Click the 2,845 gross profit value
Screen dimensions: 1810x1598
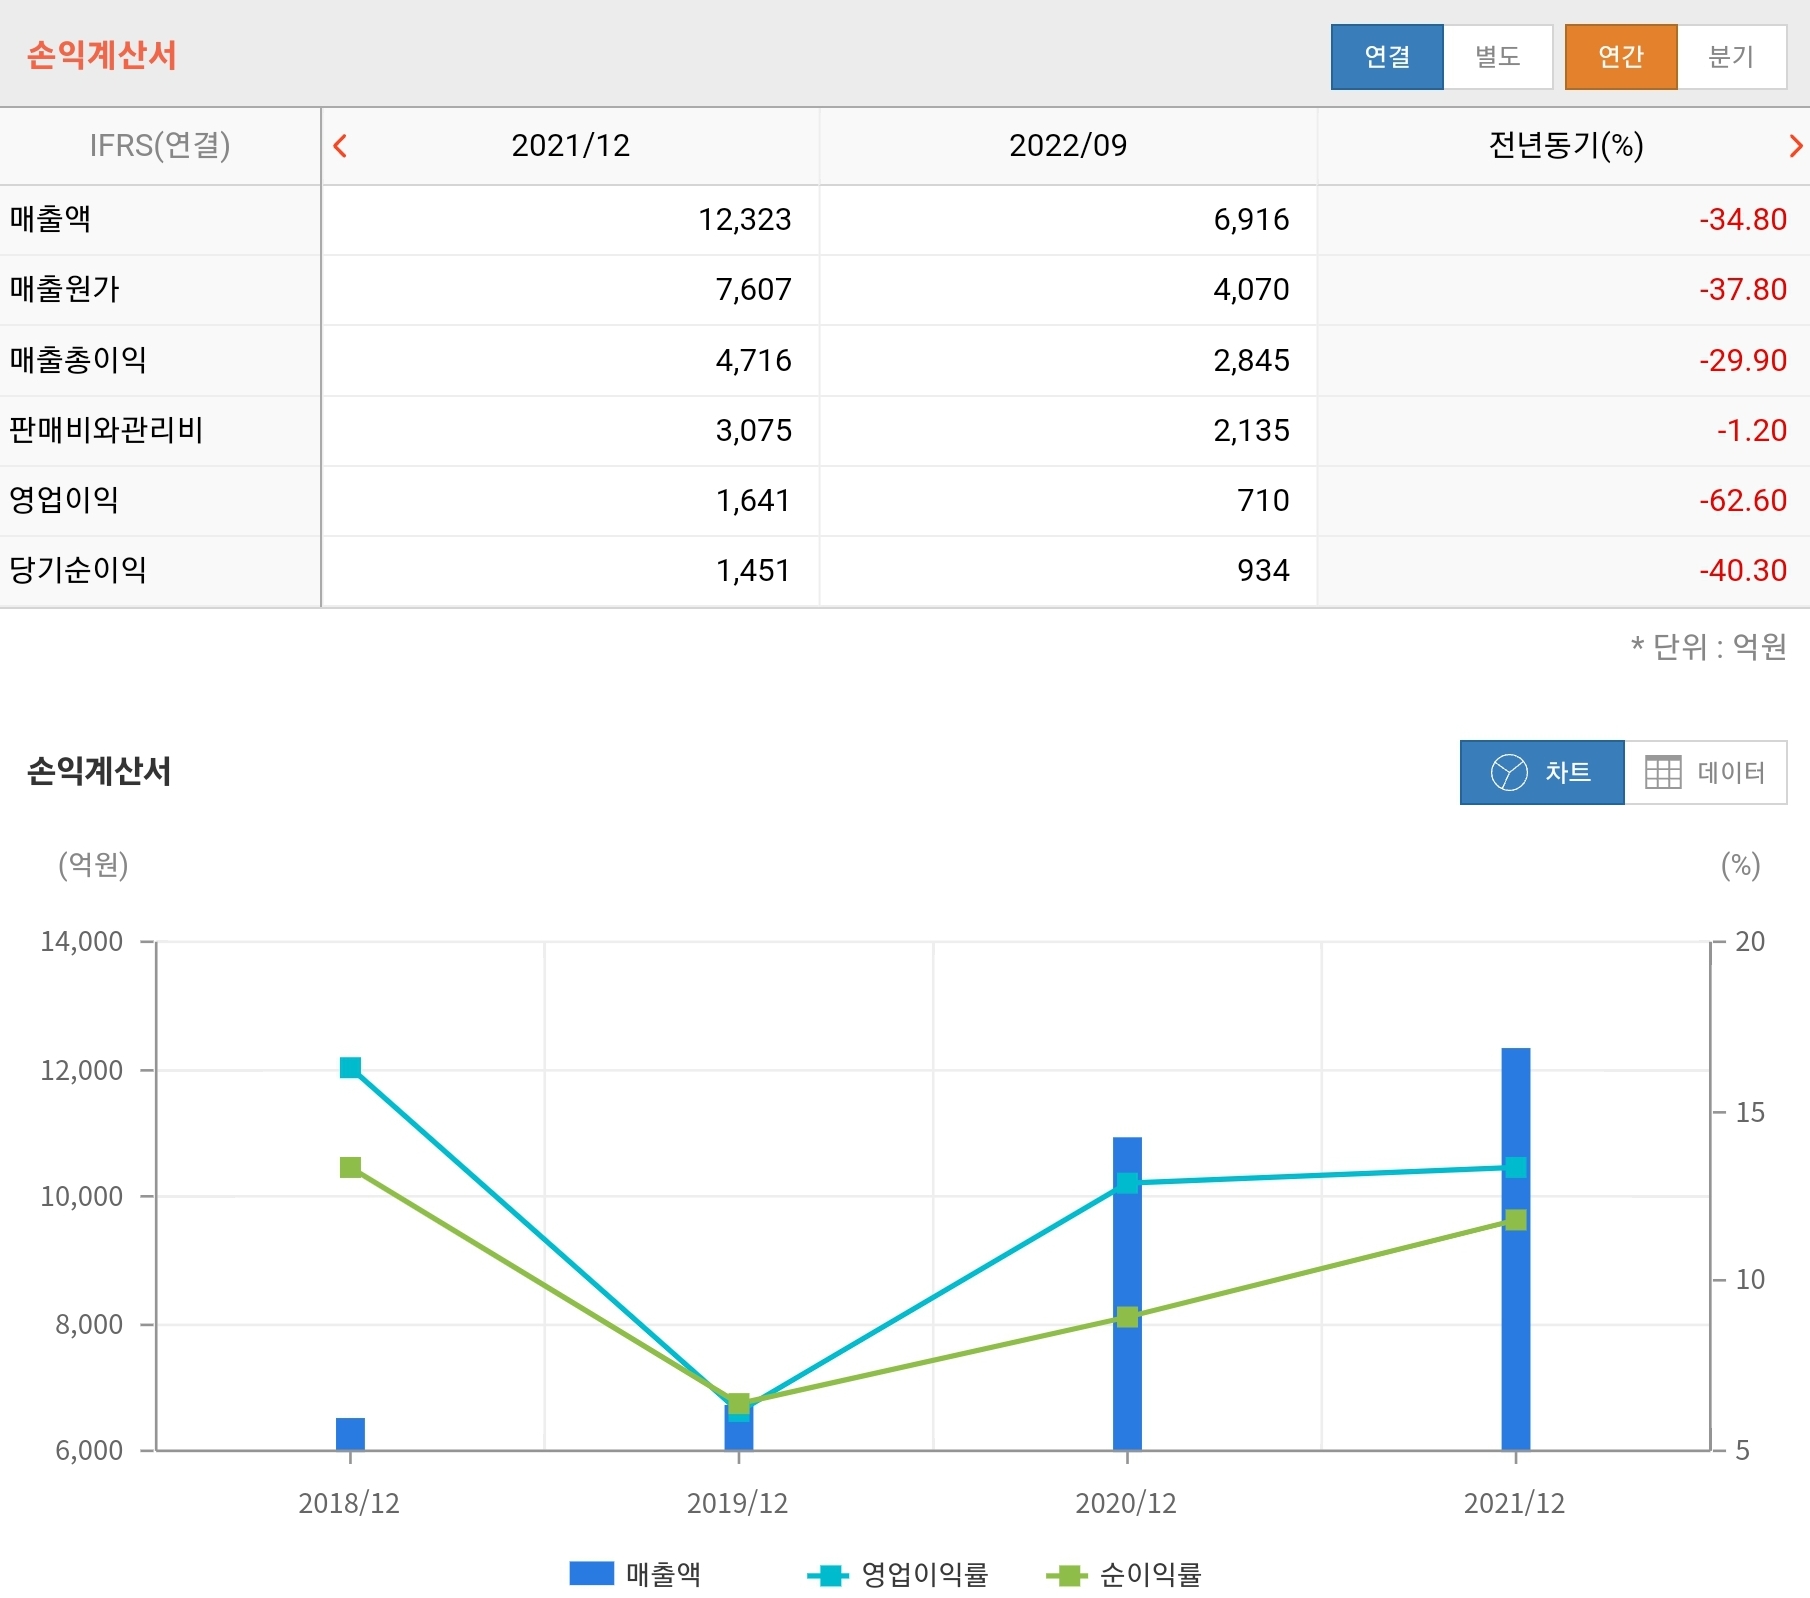[1251, 360]
